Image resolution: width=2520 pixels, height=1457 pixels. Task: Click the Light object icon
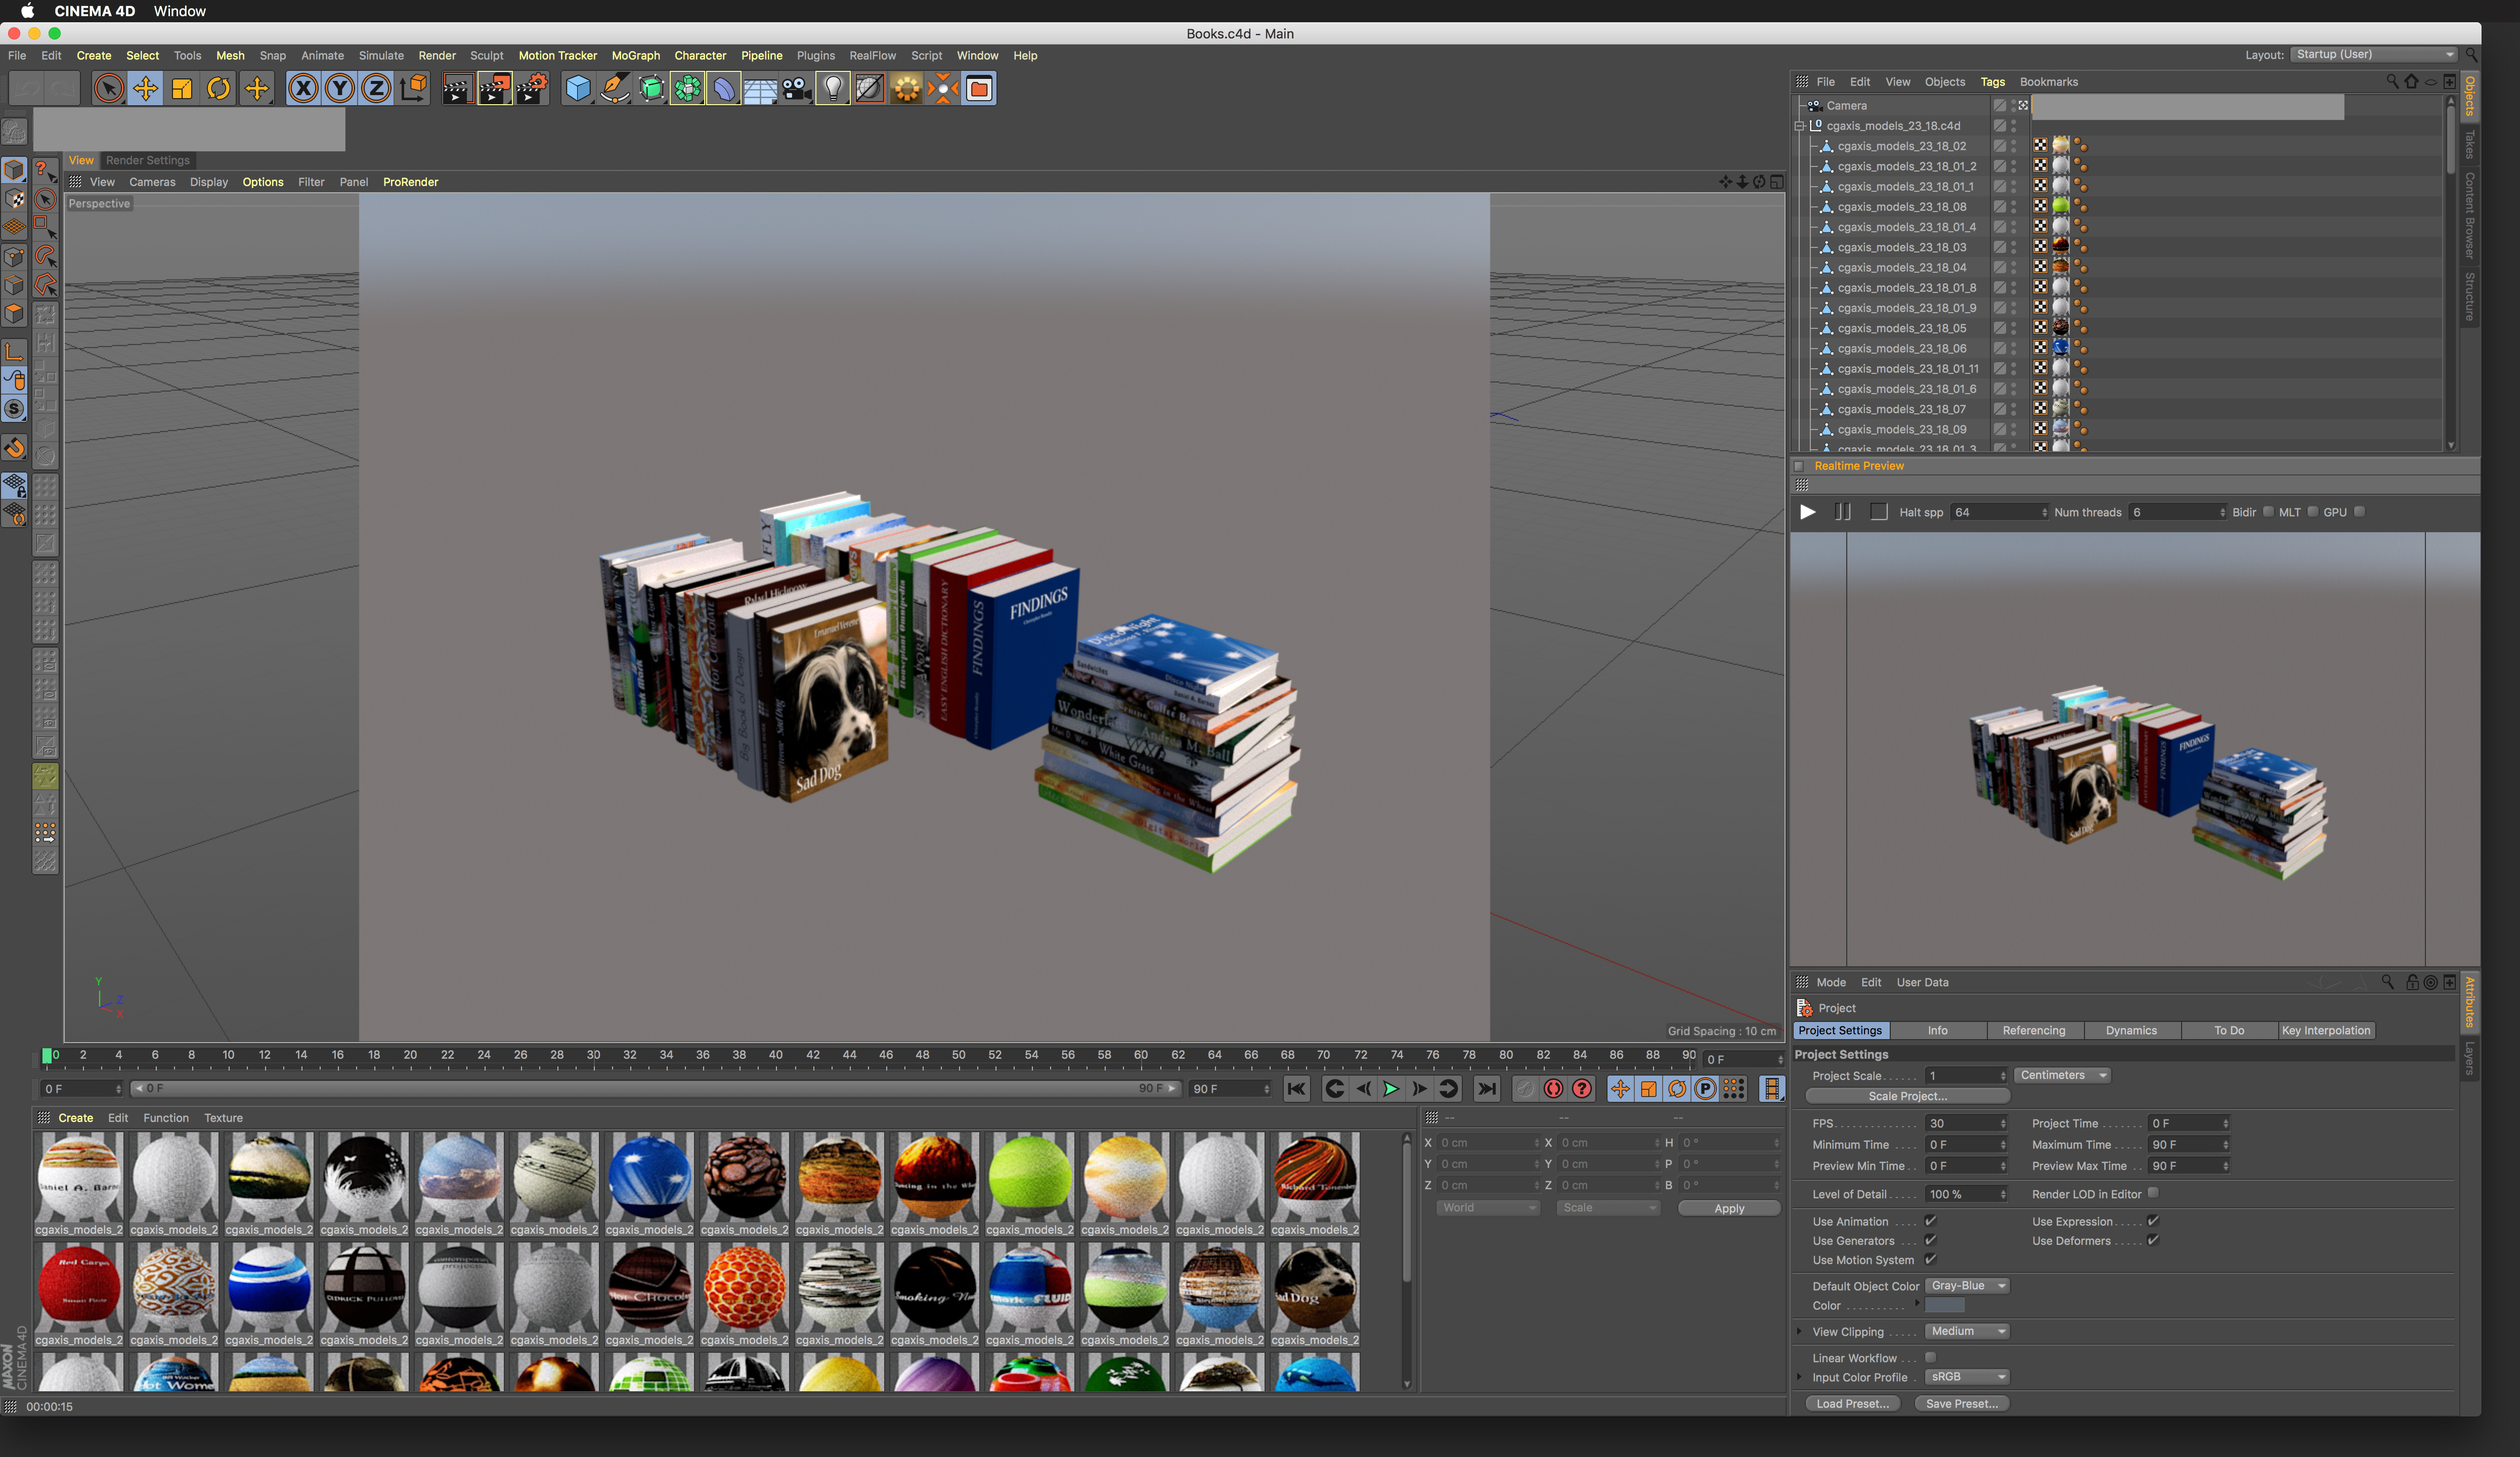832,89
